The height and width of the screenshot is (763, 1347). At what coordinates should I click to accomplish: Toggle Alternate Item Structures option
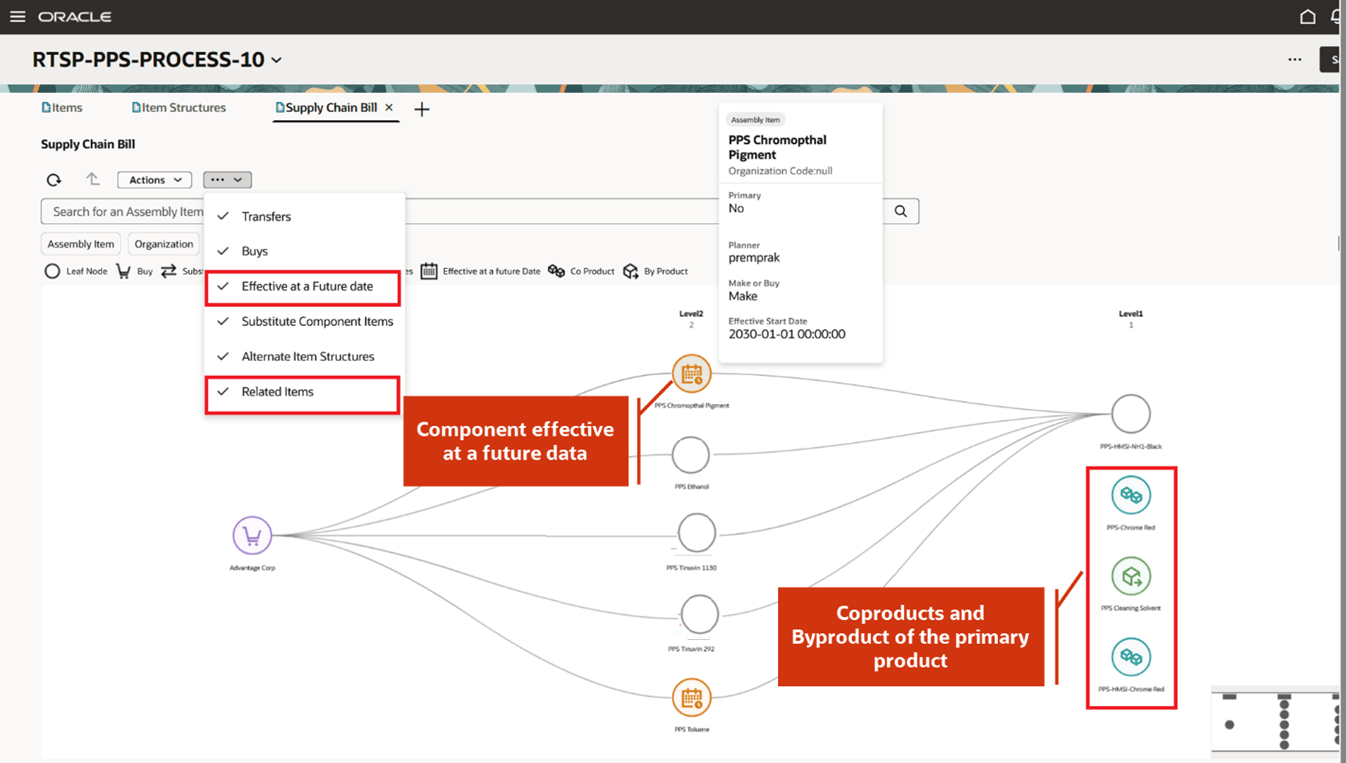[304, 357]
